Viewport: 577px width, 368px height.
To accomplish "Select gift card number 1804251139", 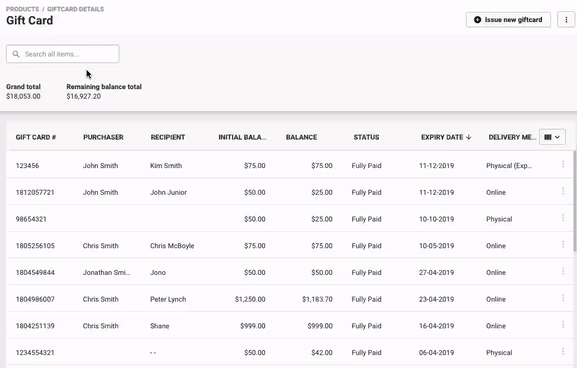I will click(x=35, y=326).
